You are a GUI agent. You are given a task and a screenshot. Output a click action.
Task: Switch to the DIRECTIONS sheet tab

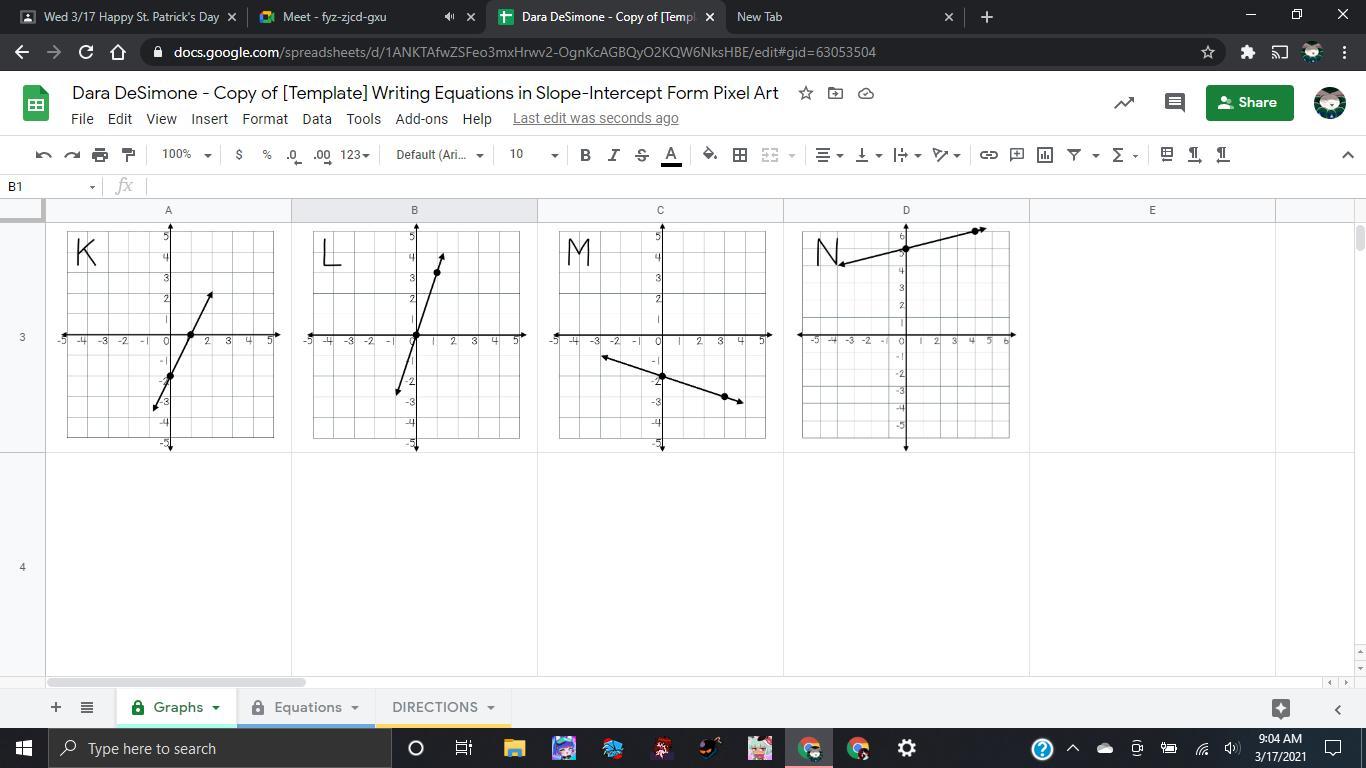point(443,707)
